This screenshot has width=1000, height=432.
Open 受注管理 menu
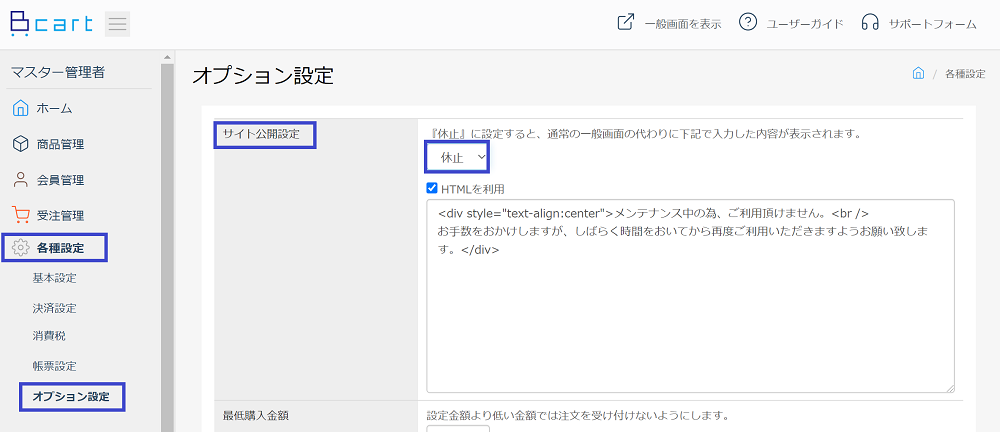pos(60,216)
